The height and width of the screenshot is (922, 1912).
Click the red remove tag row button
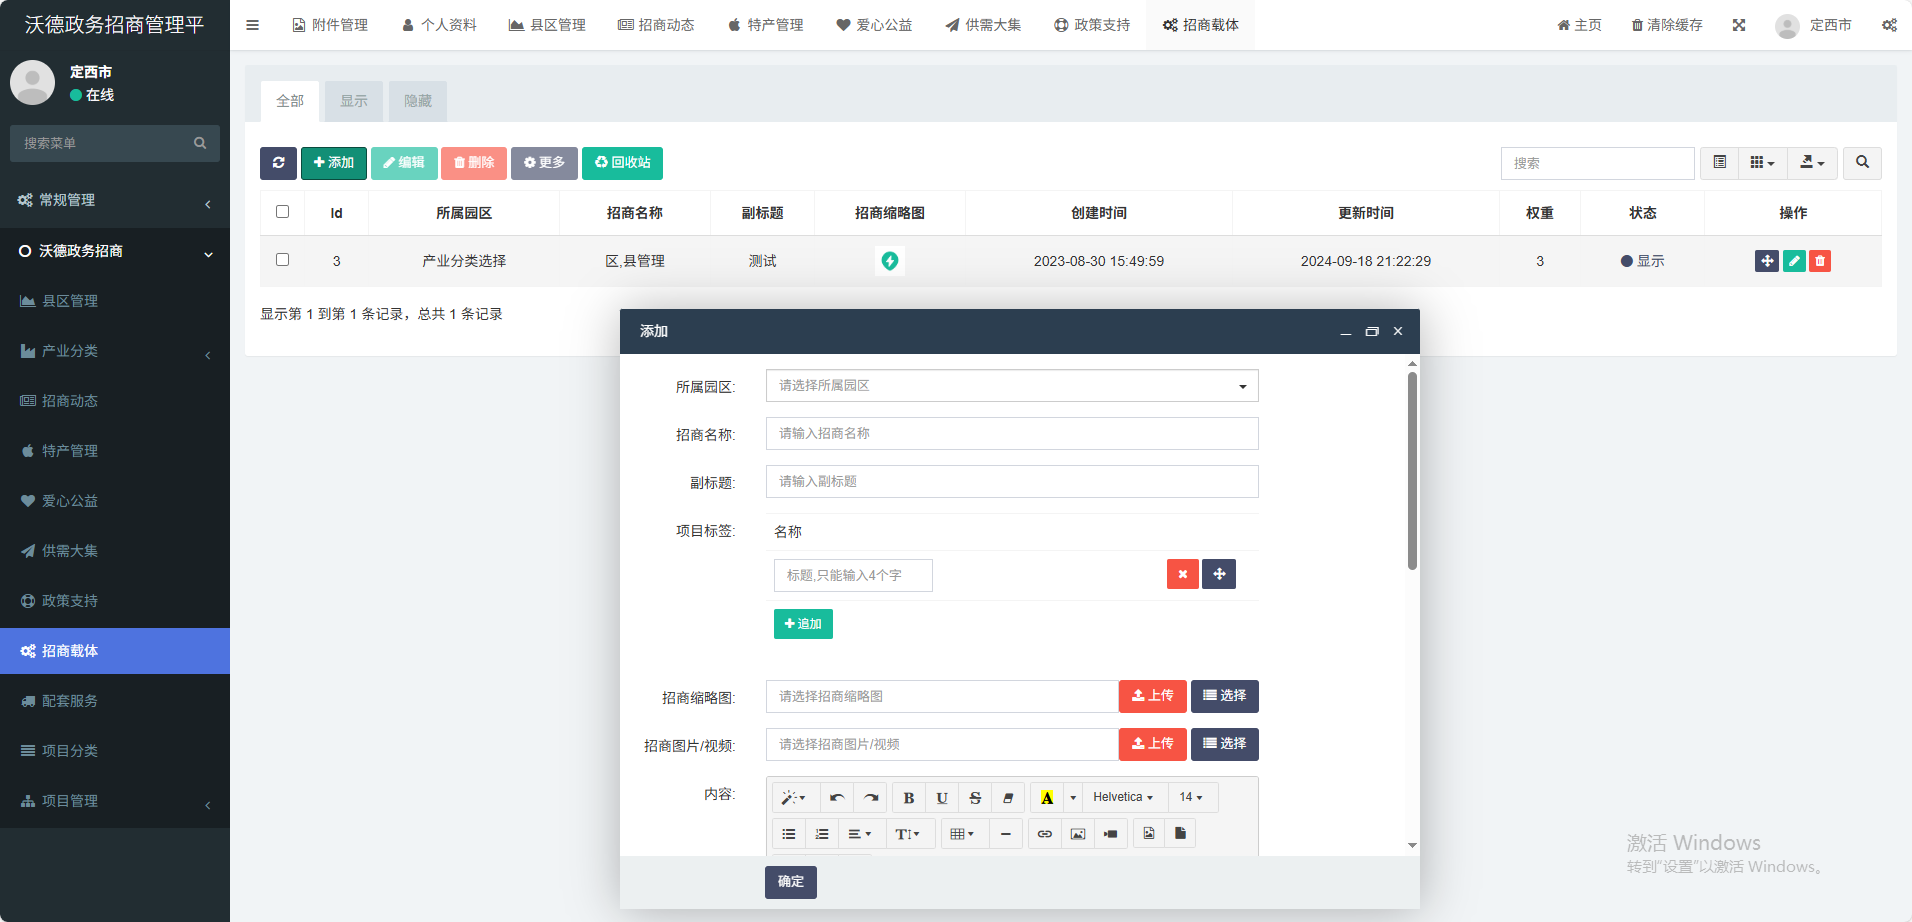click(x=1182, y=574)
